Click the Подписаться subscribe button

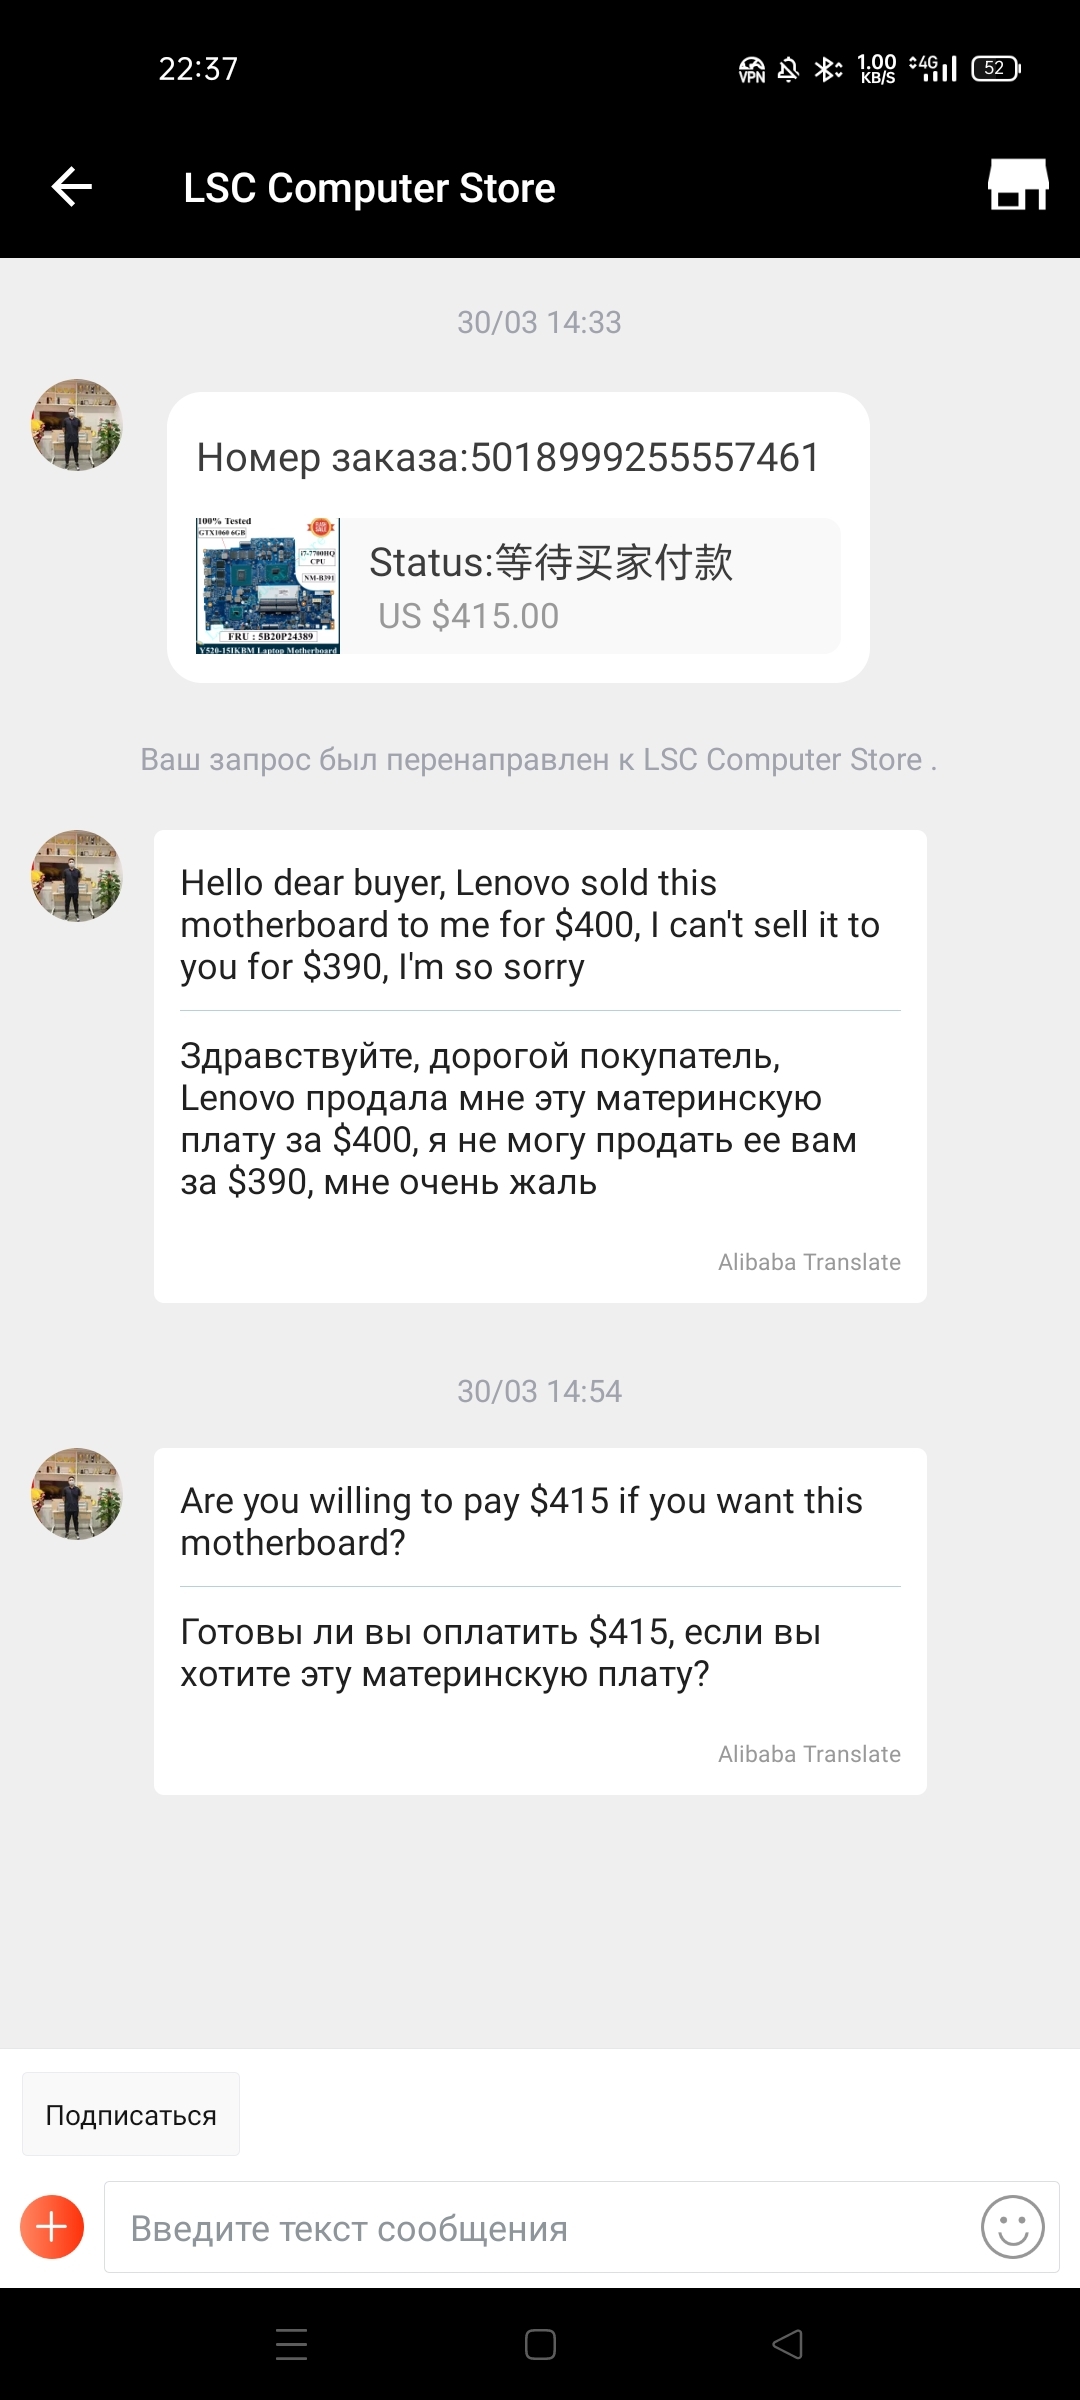click(x=131, y=2115)
